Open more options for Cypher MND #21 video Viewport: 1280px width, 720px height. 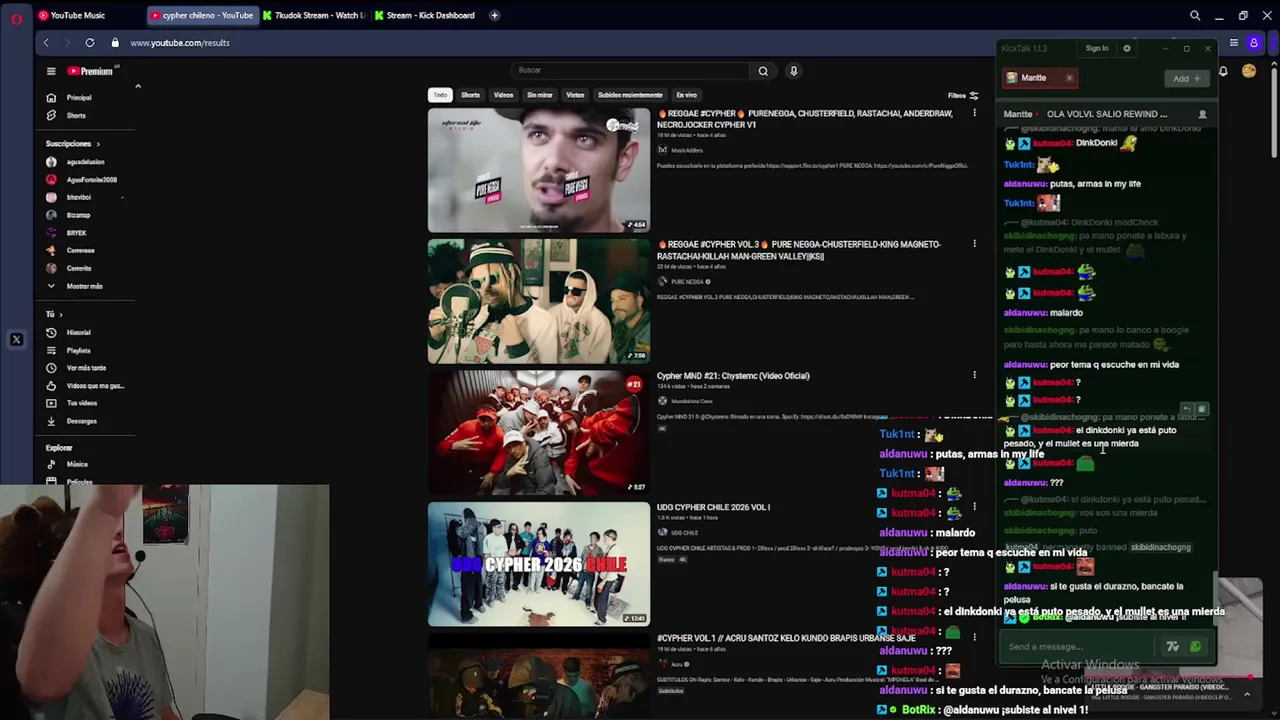974,376
